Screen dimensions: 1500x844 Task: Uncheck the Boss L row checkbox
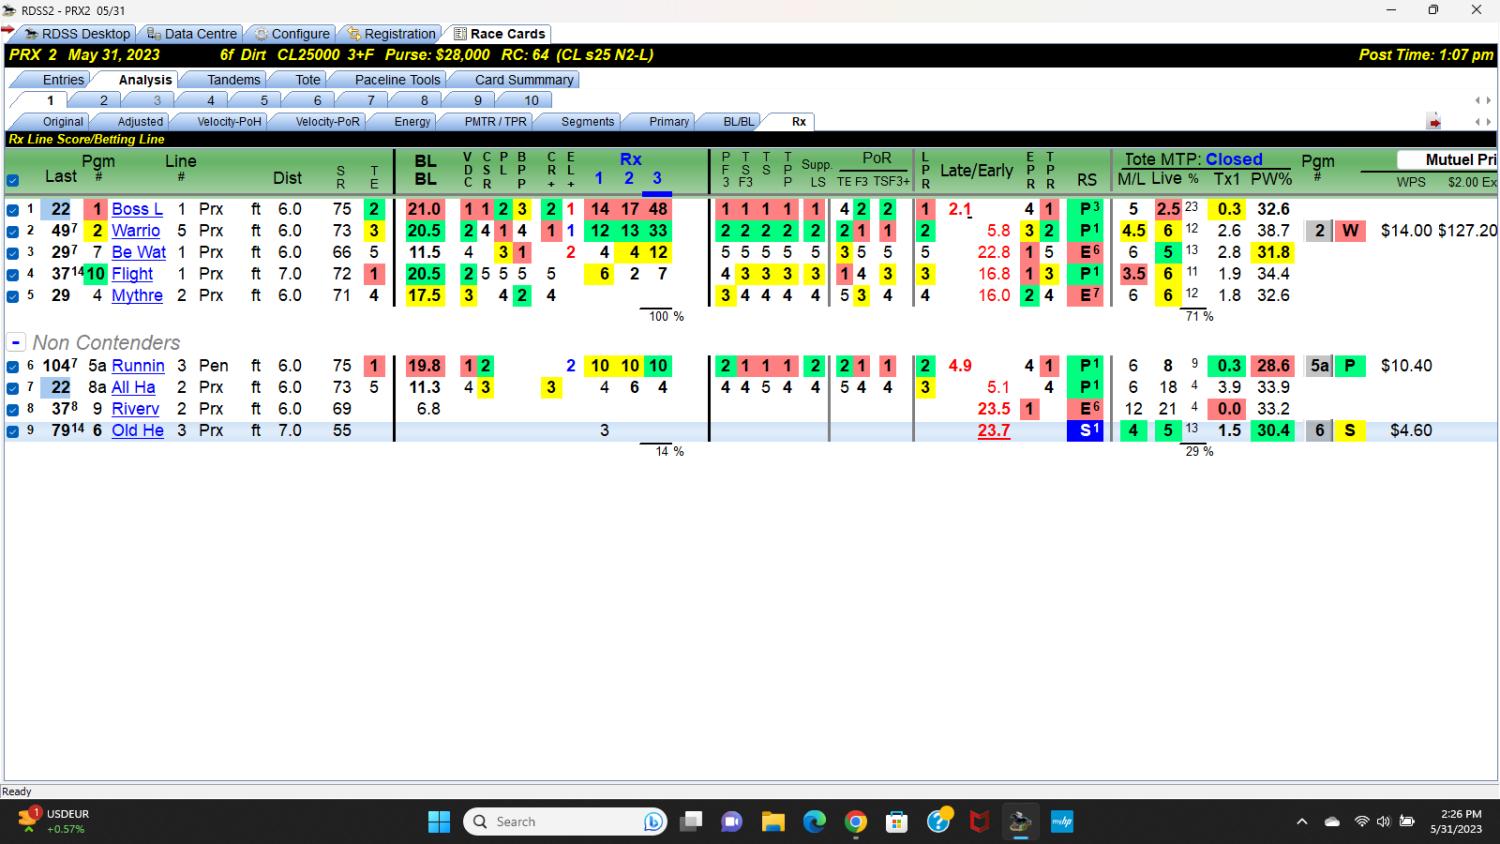[x=13, y=210]
